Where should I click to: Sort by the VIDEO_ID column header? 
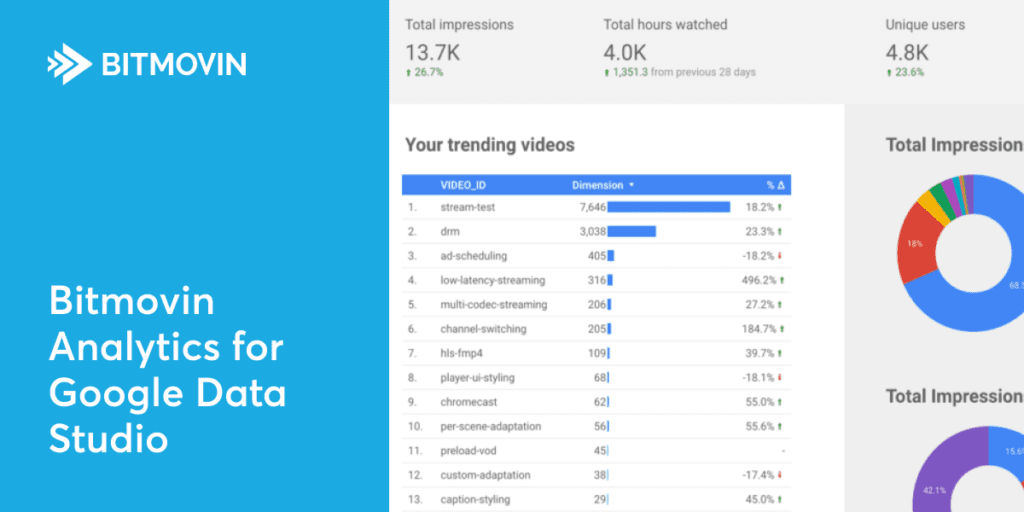point(463,185)
